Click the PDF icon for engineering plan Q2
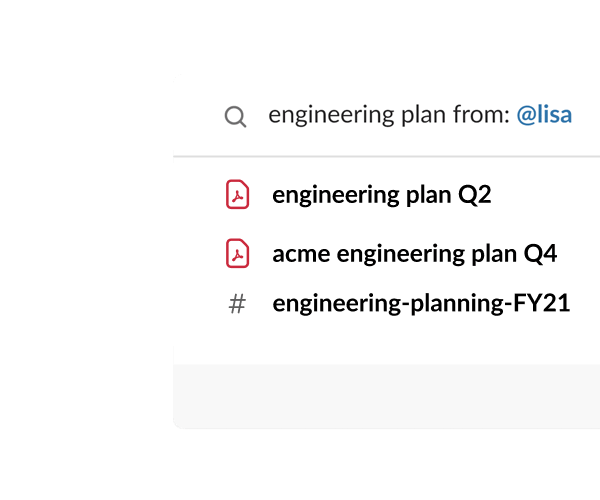 [237, 194]
